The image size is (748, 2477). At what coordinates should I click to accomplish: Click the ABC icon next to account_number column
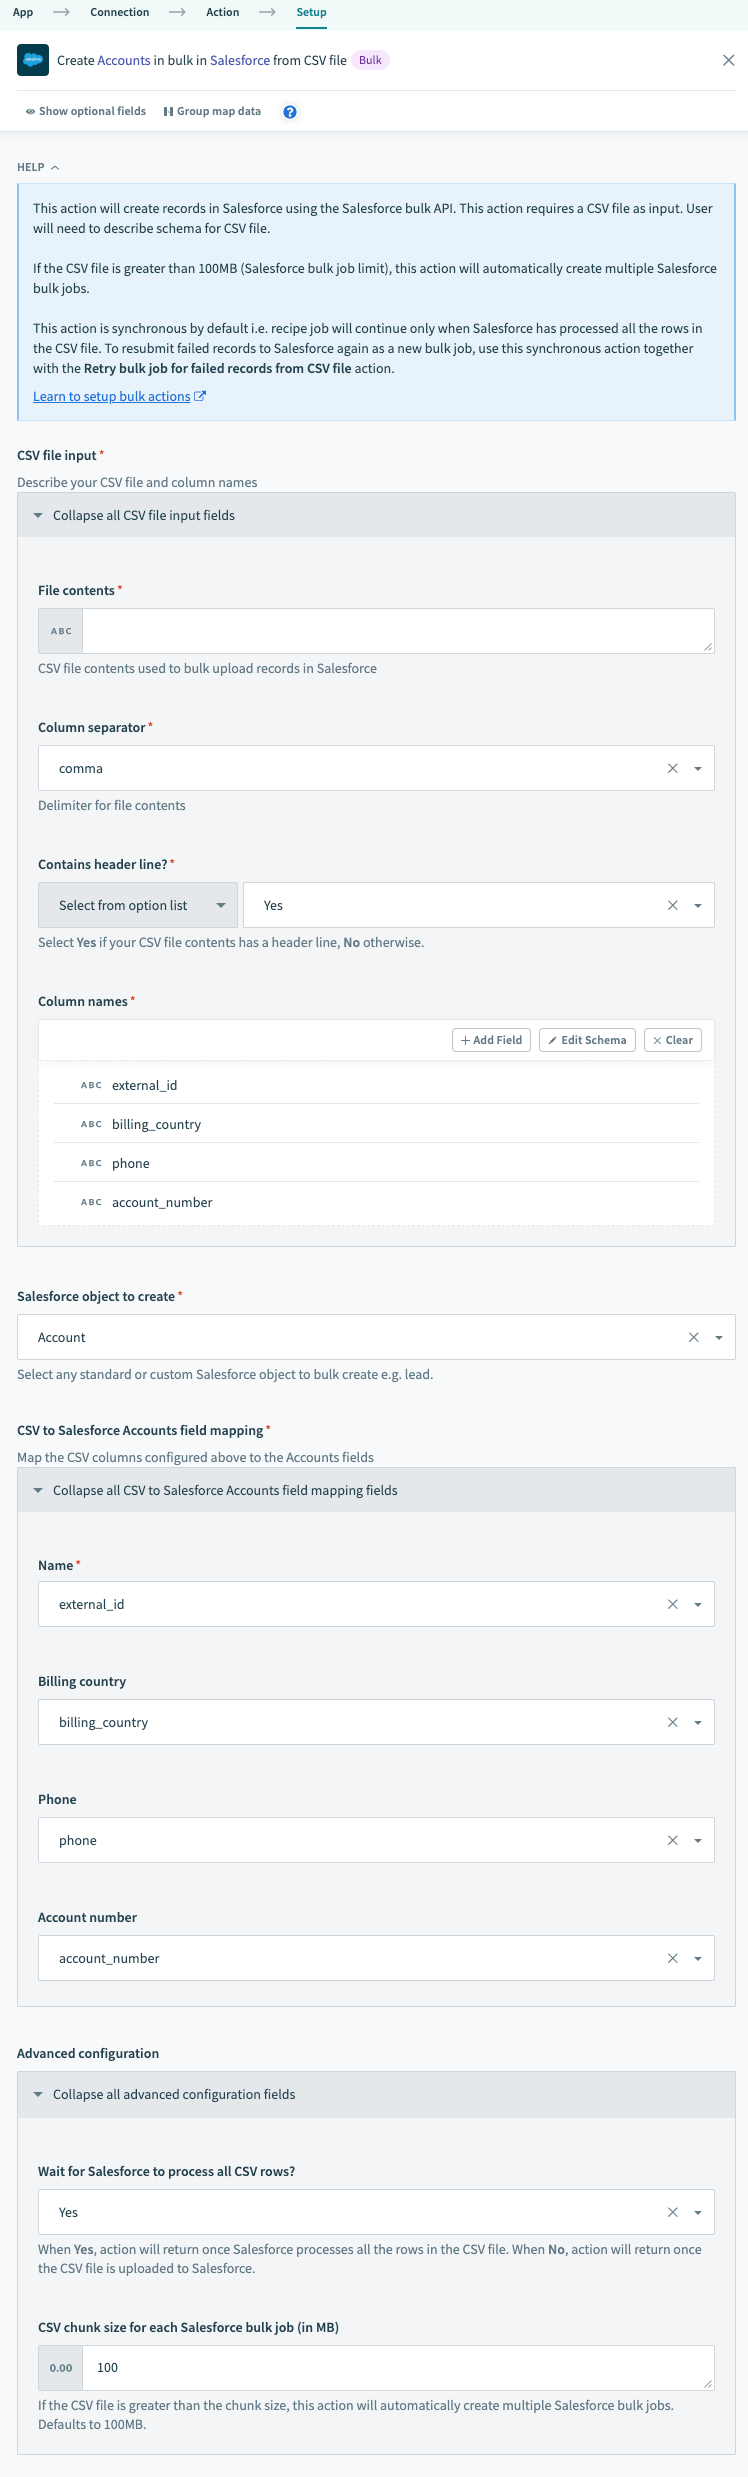[x=90, y=1201]
